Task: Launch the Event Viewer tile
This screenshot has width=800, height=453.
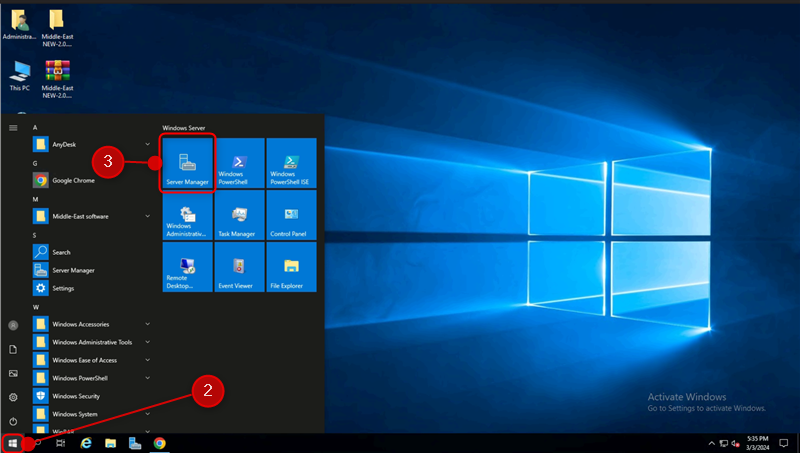Action: pos(239,267)
